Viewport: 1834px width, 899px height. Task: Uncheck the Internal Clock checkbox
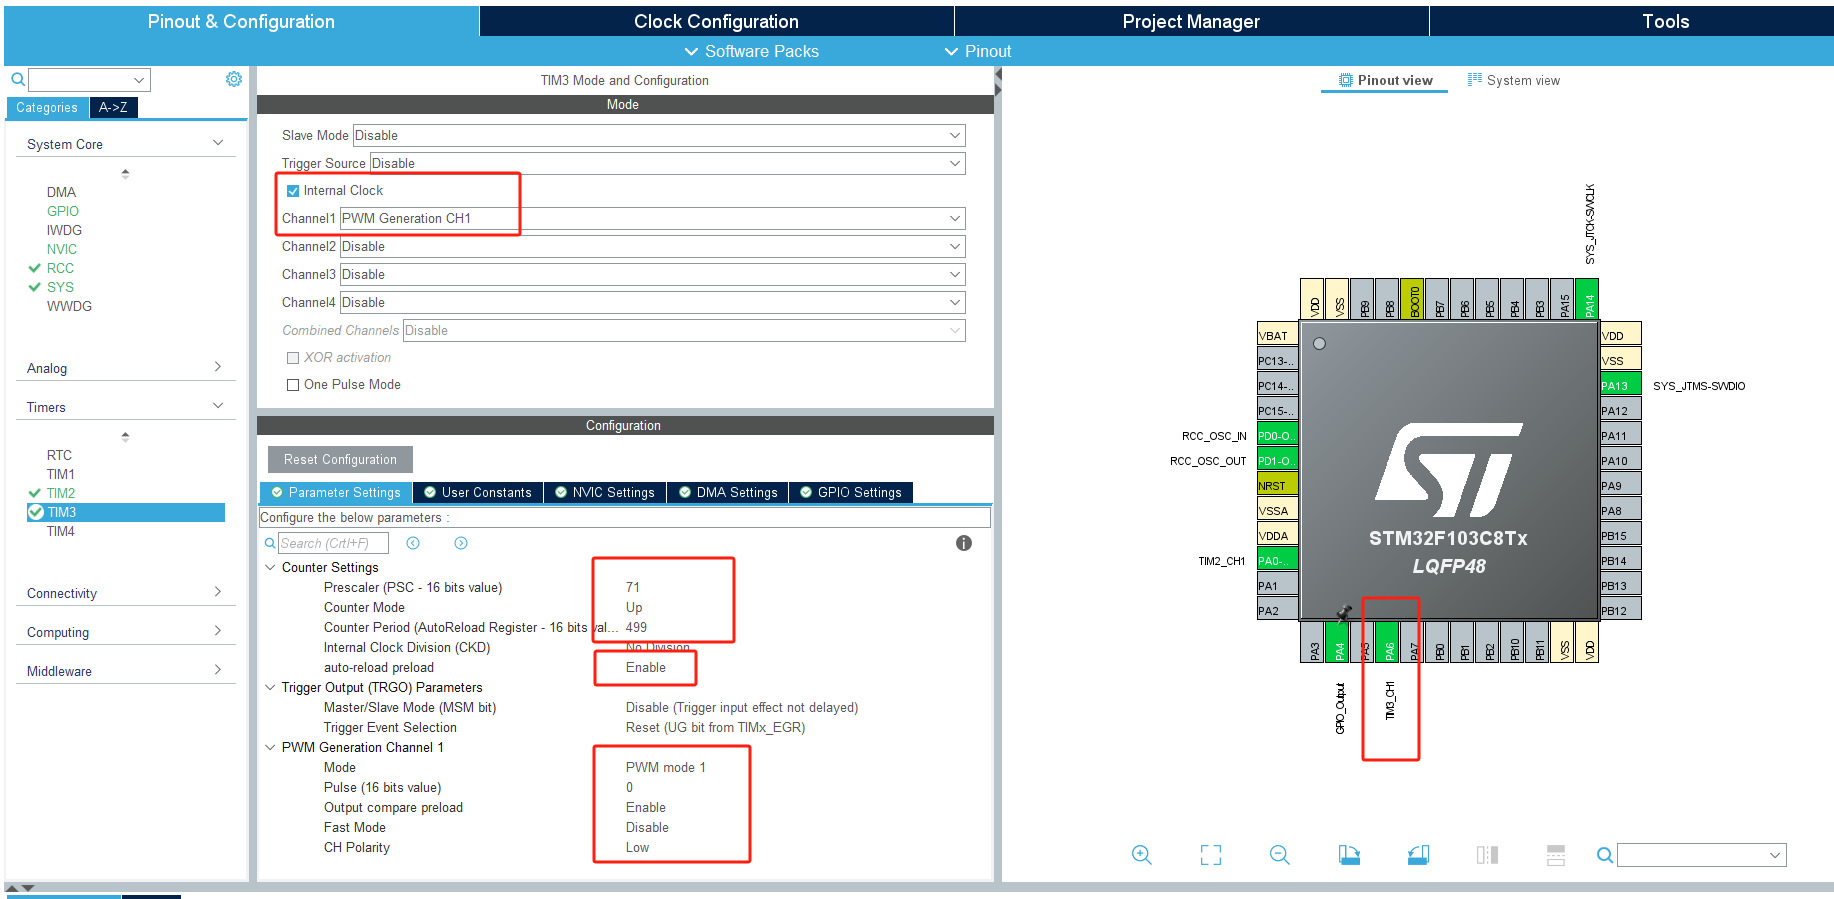click(x=293, y=191)
